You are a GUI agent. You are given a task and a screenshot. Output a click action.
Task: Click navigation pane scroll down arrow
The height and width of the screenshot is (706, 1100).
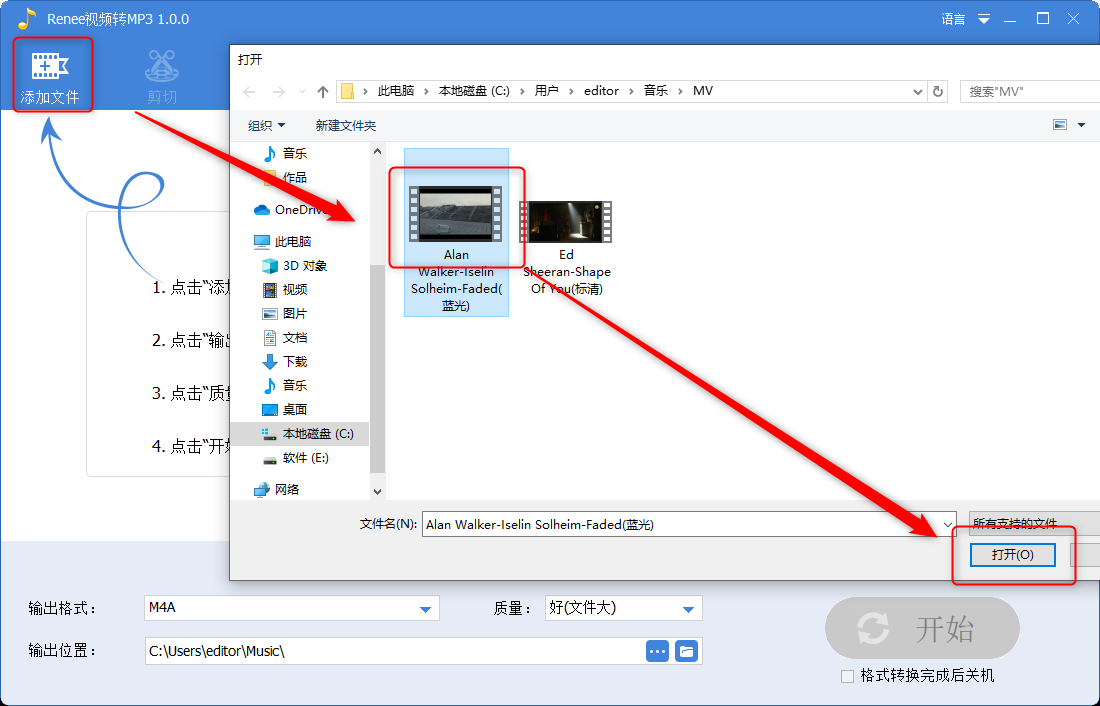click(377, 492)
